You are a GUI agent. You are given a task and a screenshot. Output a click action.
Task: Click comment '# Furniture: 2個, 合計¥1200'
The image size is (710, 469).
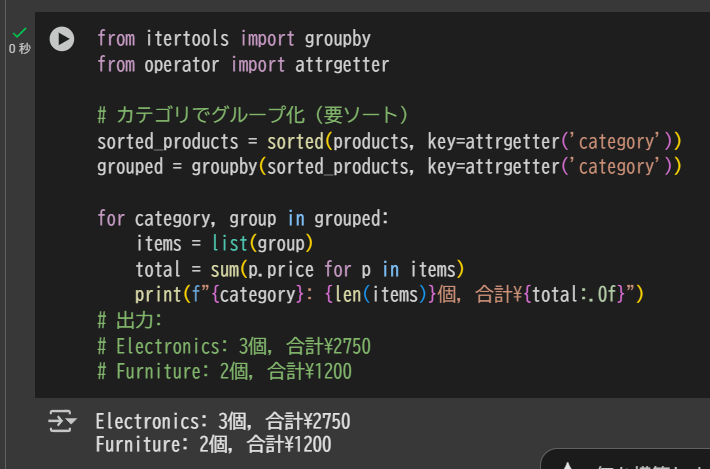pos(225,372)
